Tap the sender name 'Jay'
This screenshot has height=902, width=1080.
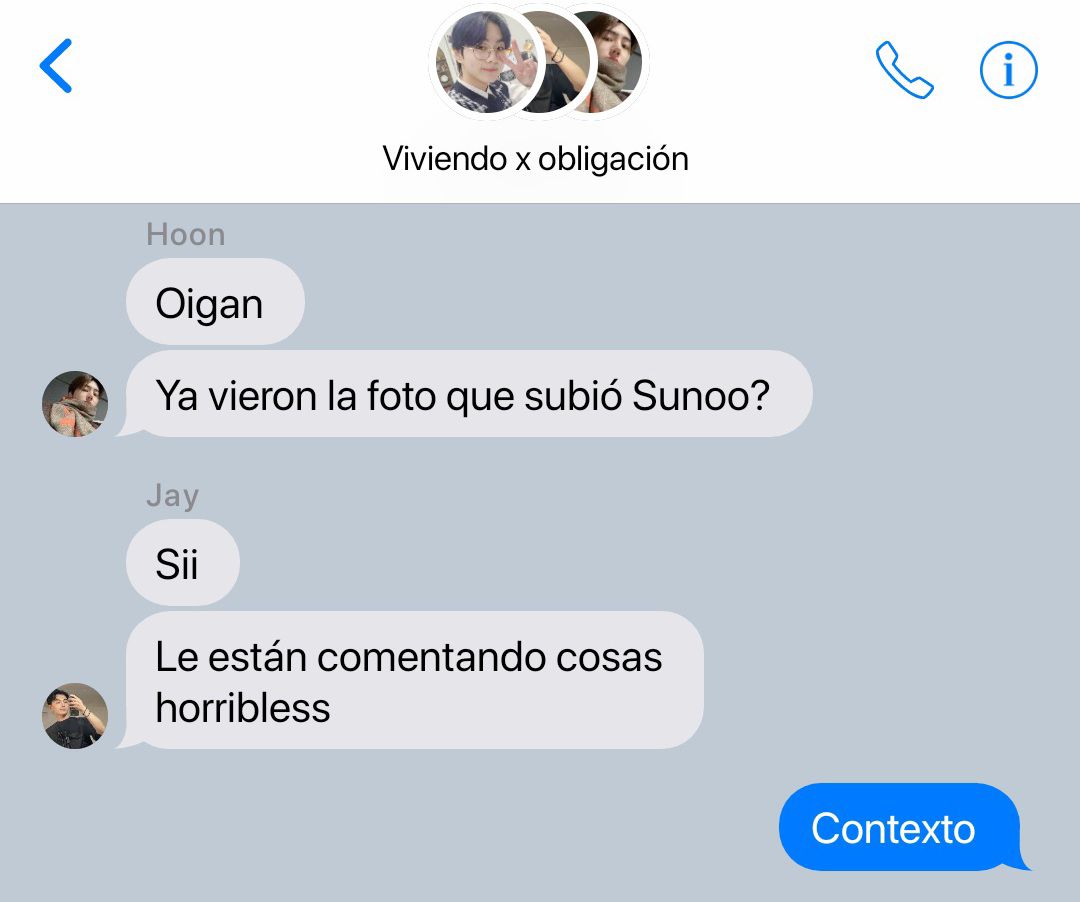[173, 496]
